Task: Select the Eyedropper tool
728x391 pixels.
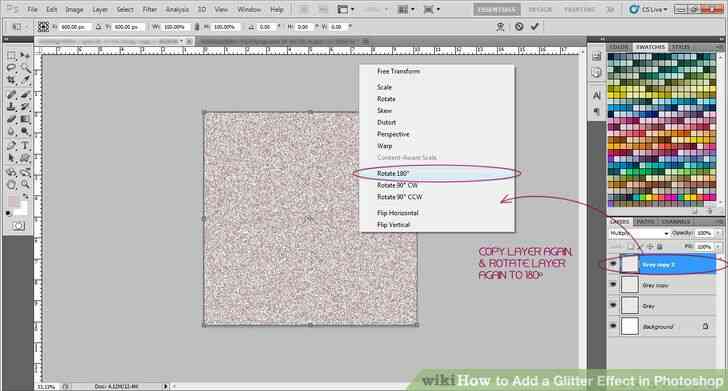Action: point(25,80)
